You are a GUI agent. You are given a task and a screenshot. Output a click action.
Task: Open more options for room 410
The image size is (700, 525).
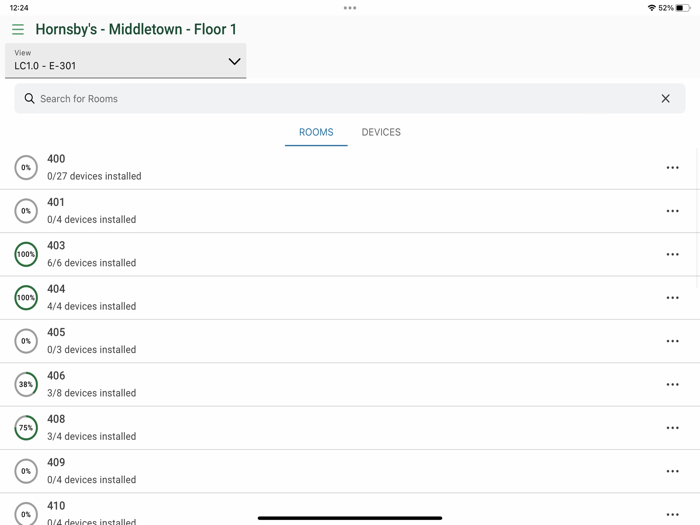672,514
